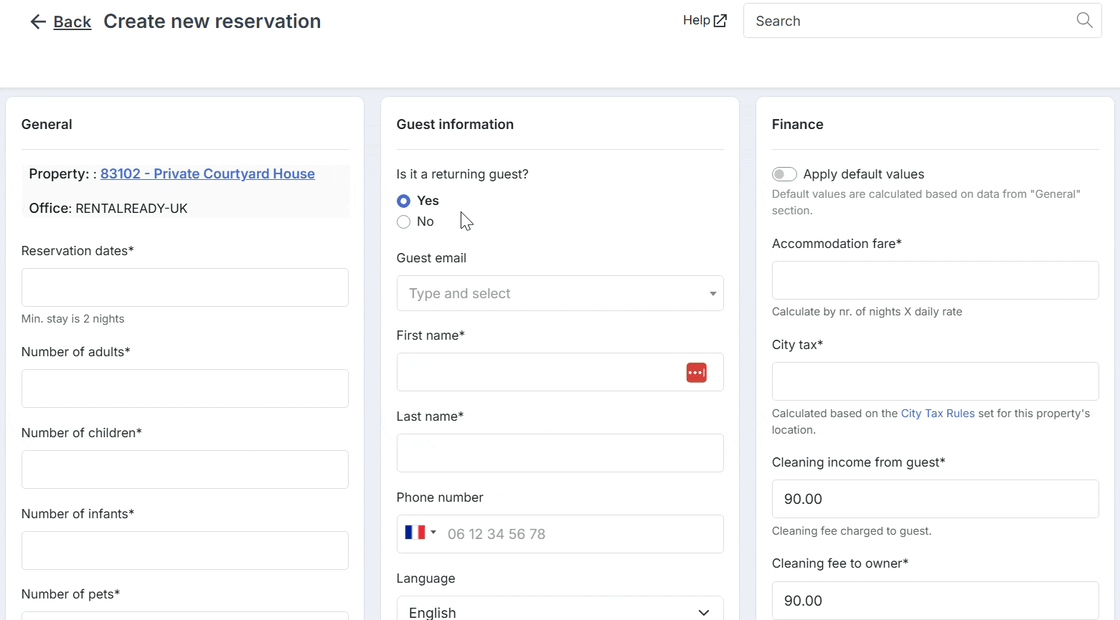The height and width of the screenshot is (620, 1120).
Task: Click the Last name input field
Action: [560, 453]
